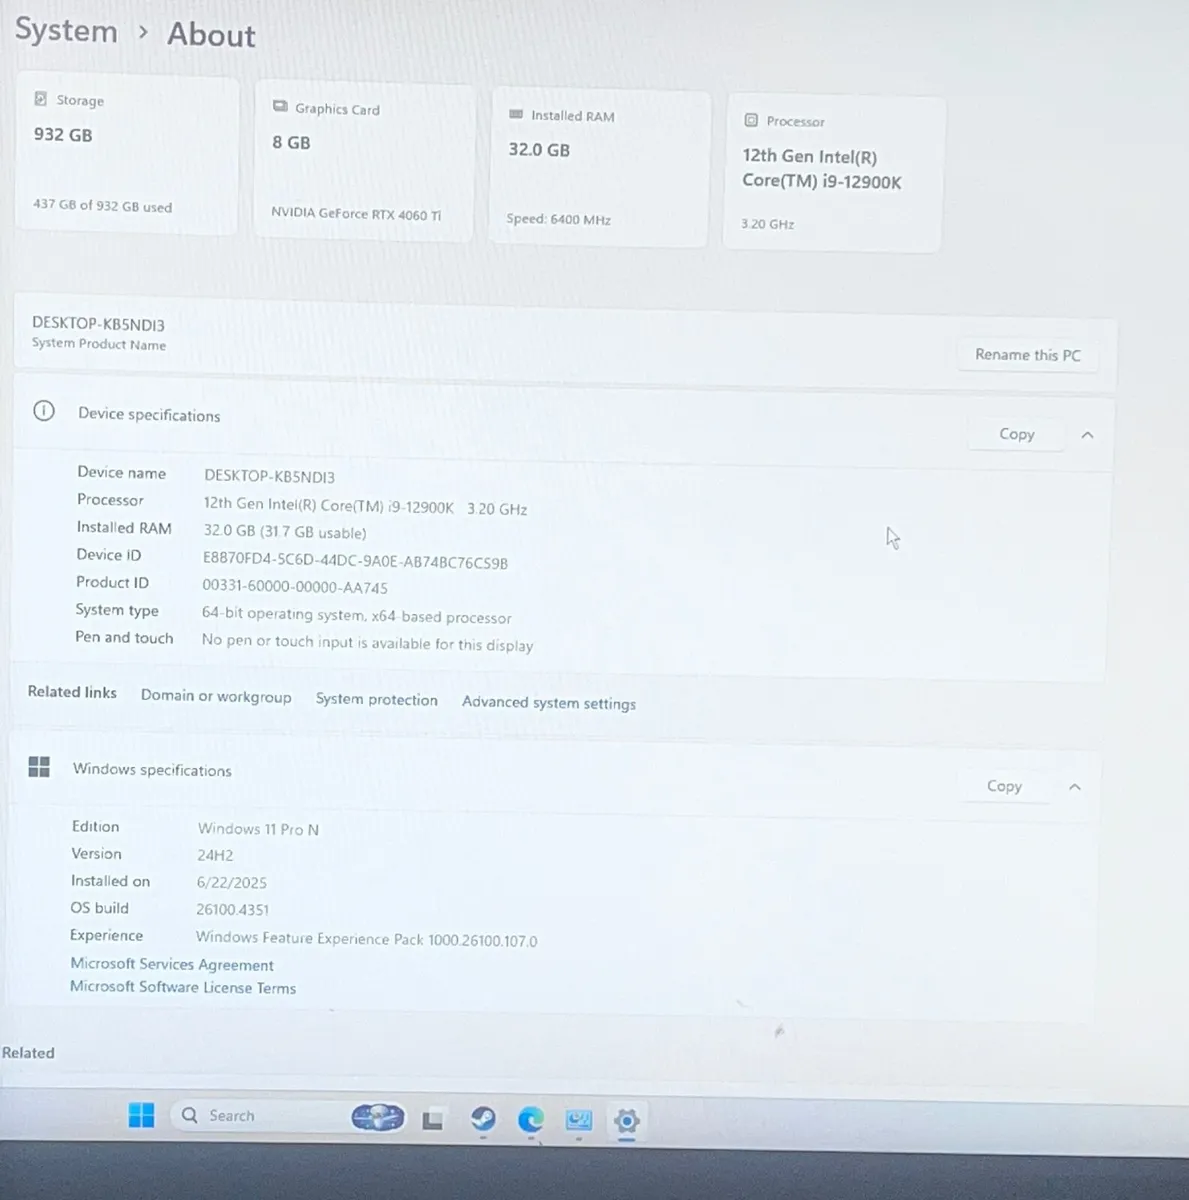Click the Windows Feature Experience Pack value

point(366,939)
